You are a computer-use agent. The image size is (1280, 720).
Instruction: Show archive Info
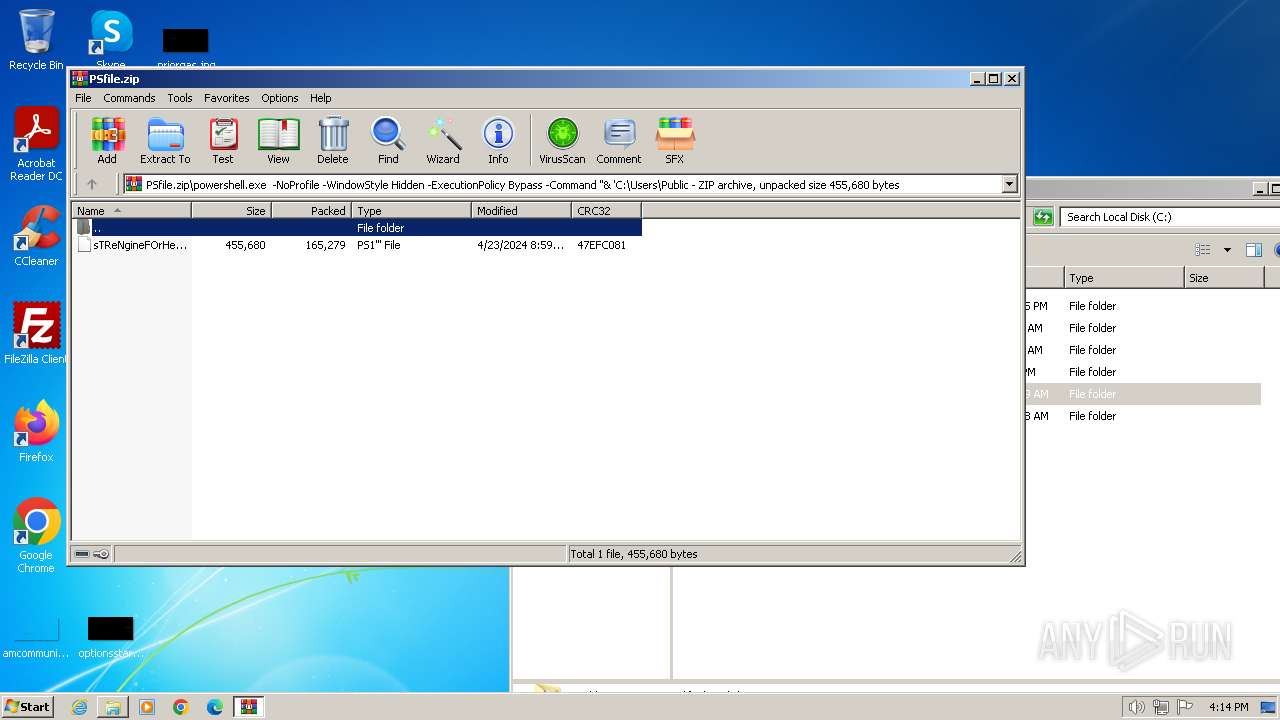[498, 140]
